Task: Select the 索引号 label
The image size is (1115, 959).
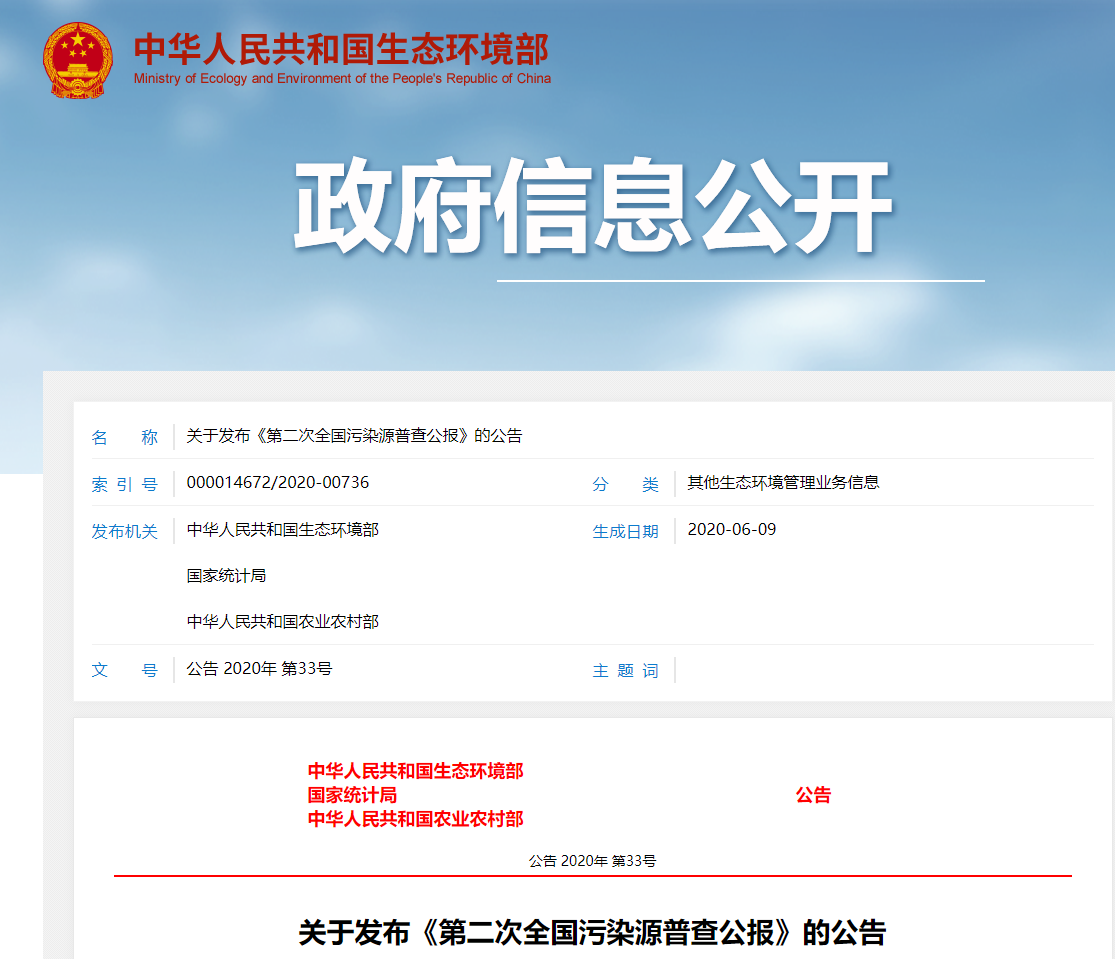Action: point(124,484)
